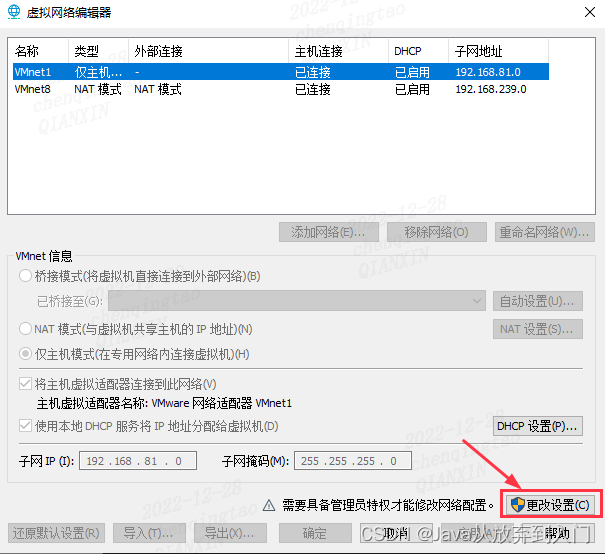Toggle 使用本地 DHCP 服务 checkbox
Screen dimensions: 605x554
tap(25, 426)
